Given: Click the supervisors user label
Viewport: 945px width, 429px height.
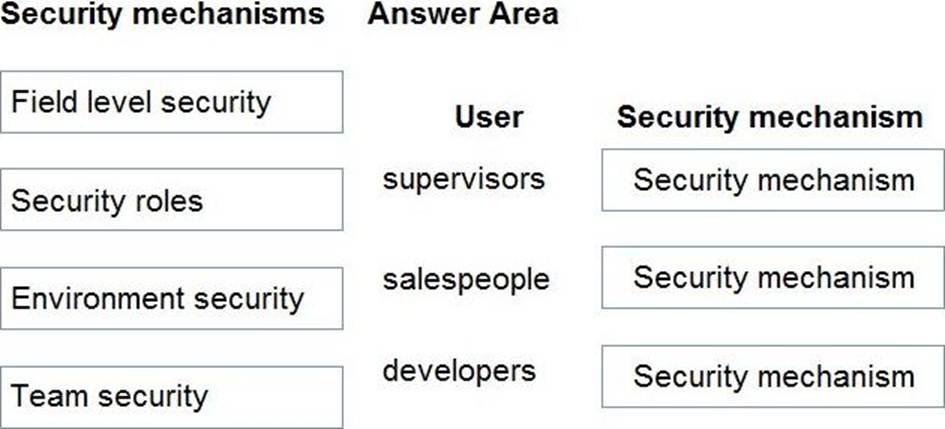Looking at the screenshot, I should point(463,179).
